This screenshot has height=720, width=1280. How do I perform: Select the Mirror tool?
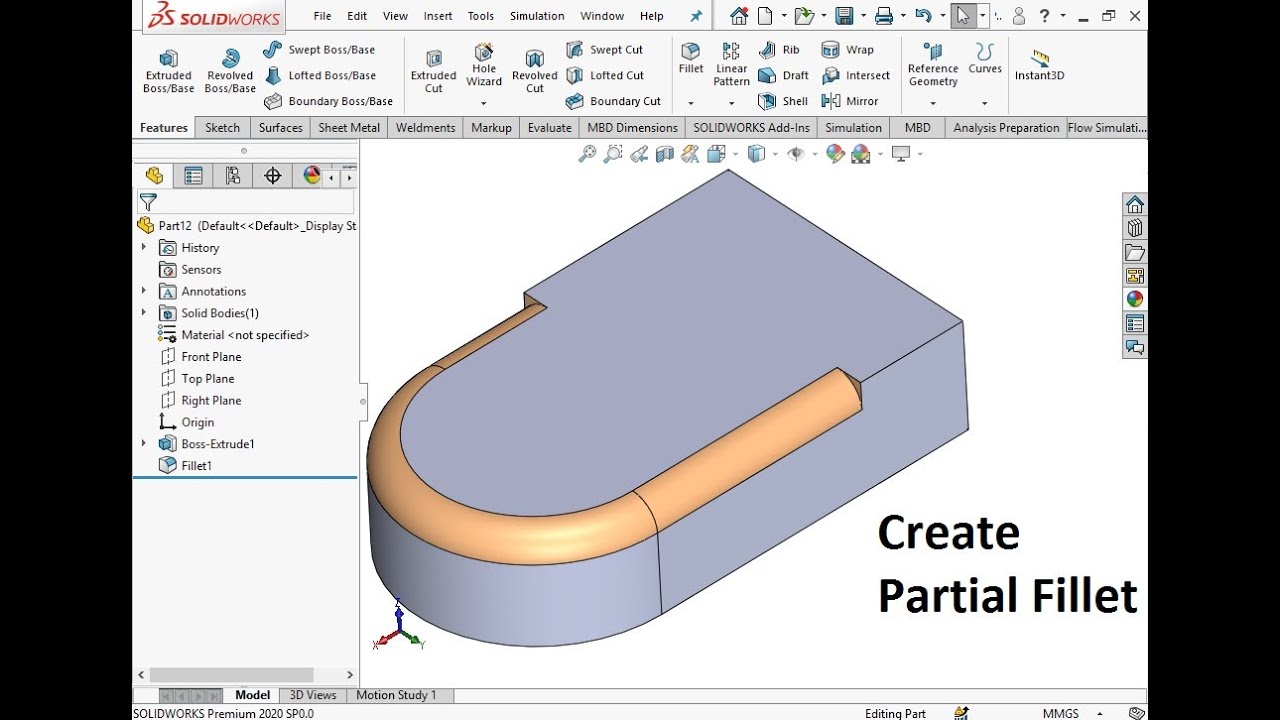click(x=849, y=101)
